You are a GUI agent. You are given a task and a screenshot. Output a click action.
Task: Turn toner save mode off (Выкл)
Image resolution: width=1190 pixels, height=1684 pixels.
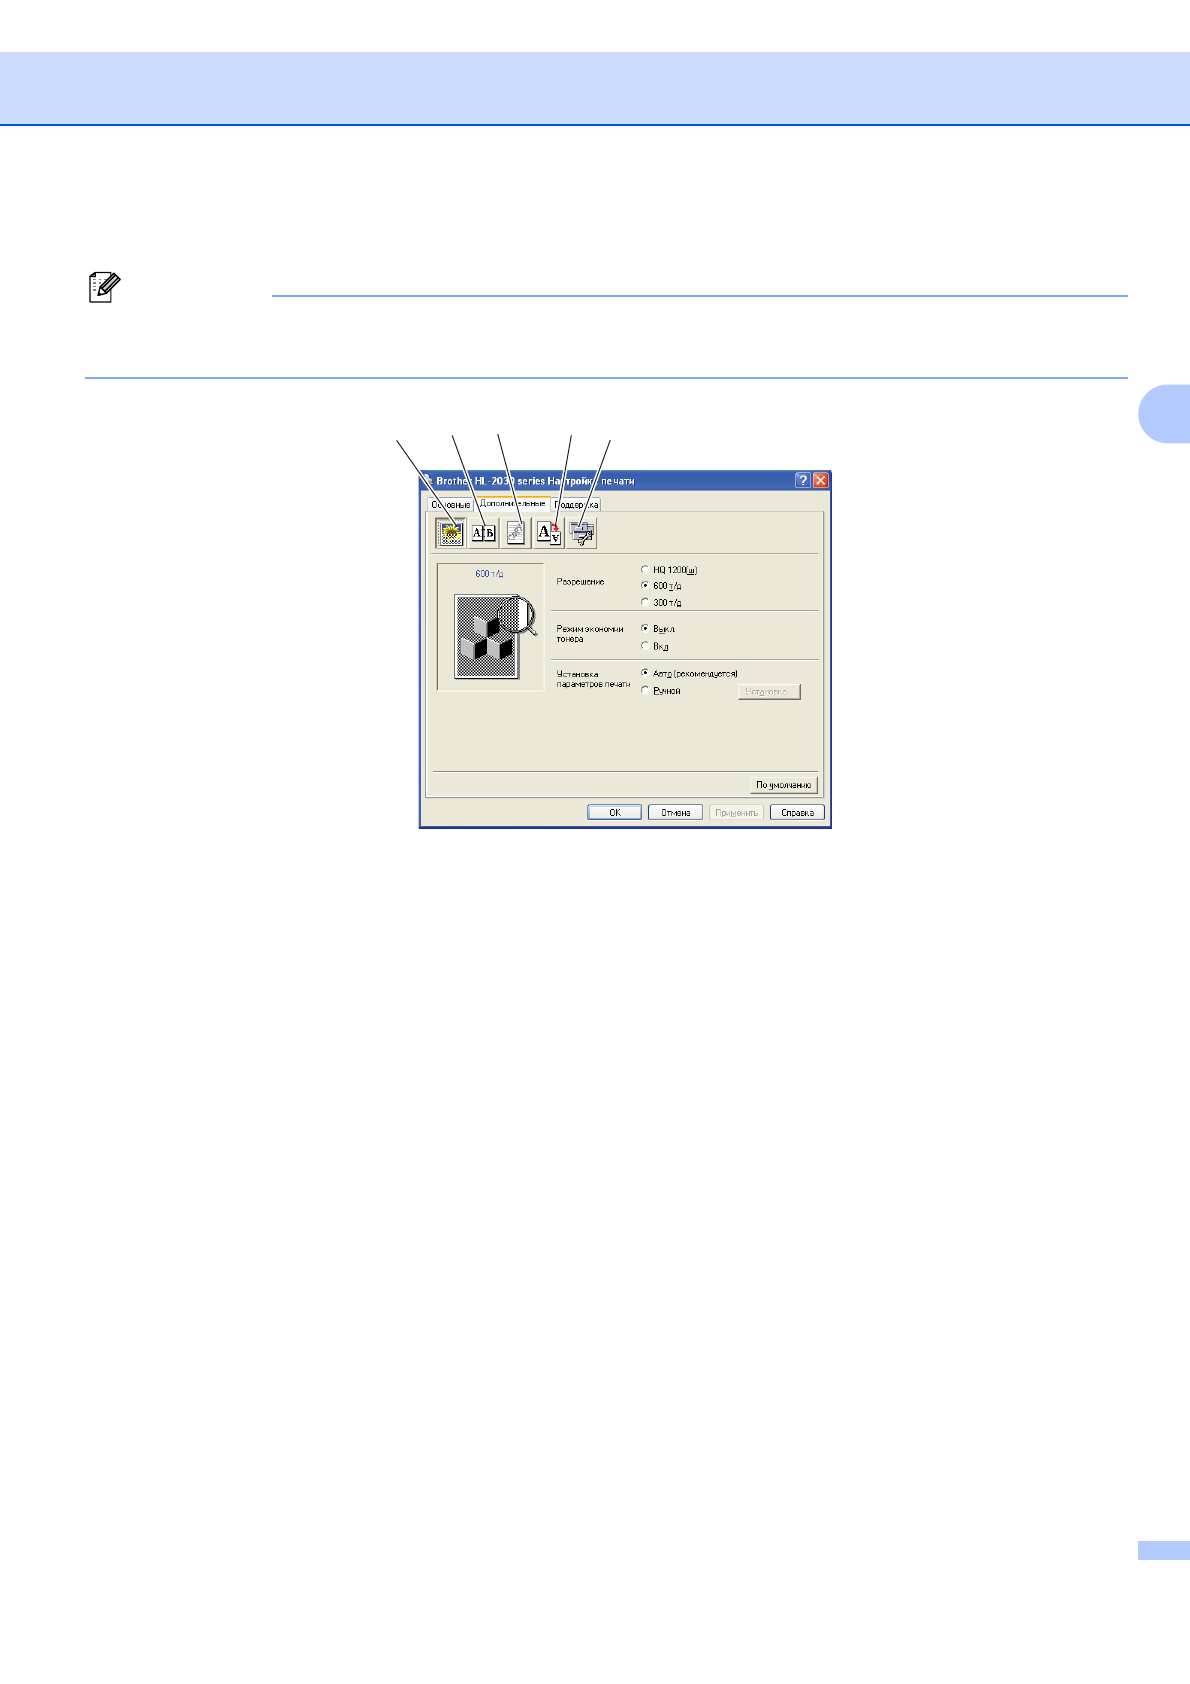coord(645,629)
